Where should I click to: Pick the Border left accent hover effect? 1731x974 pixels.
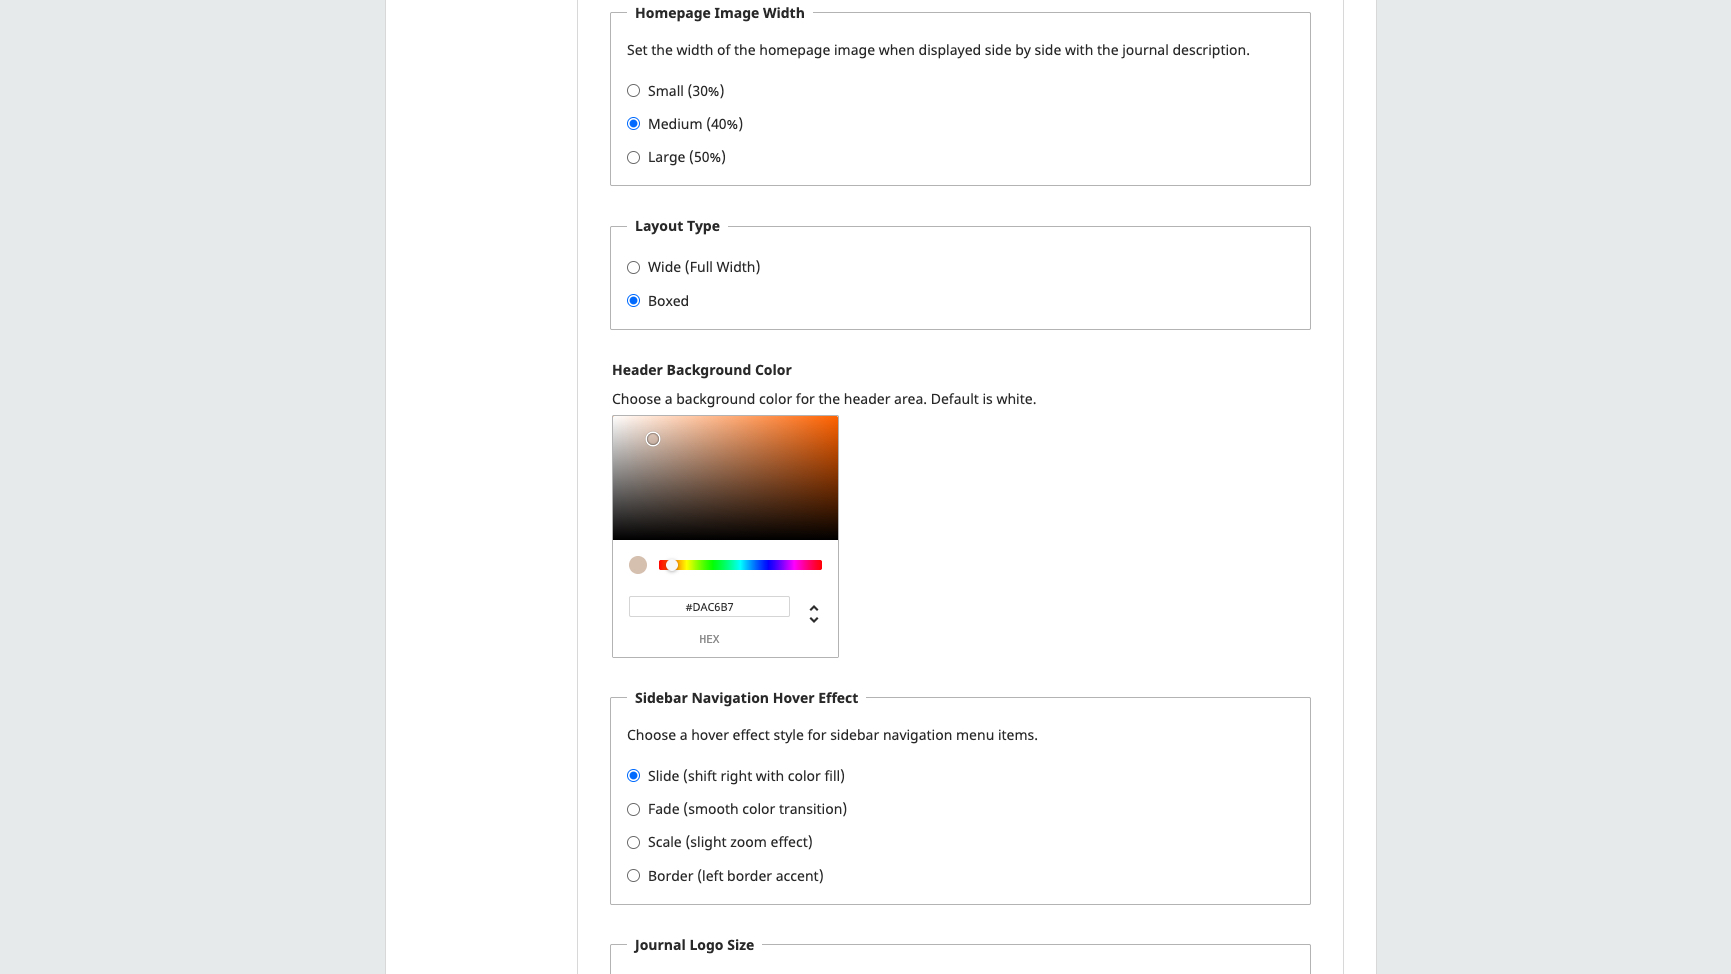(633, 876)
